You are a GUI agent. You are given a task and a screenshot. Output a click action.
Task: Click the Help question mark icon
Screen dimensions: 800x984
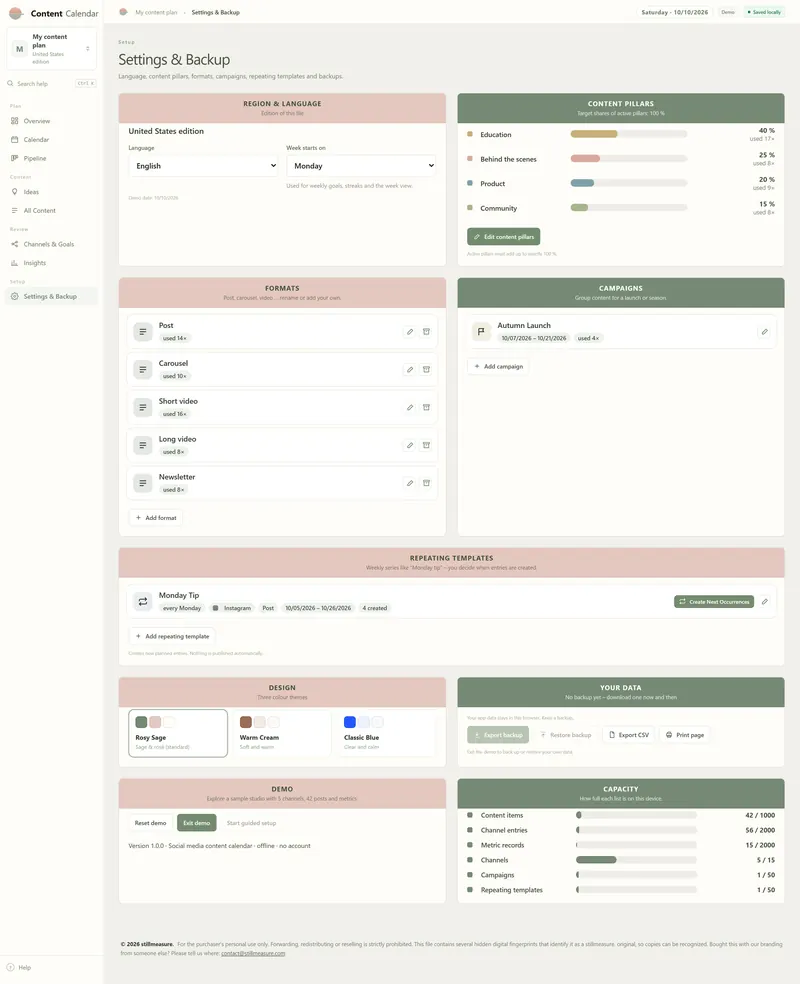point(11,967)
